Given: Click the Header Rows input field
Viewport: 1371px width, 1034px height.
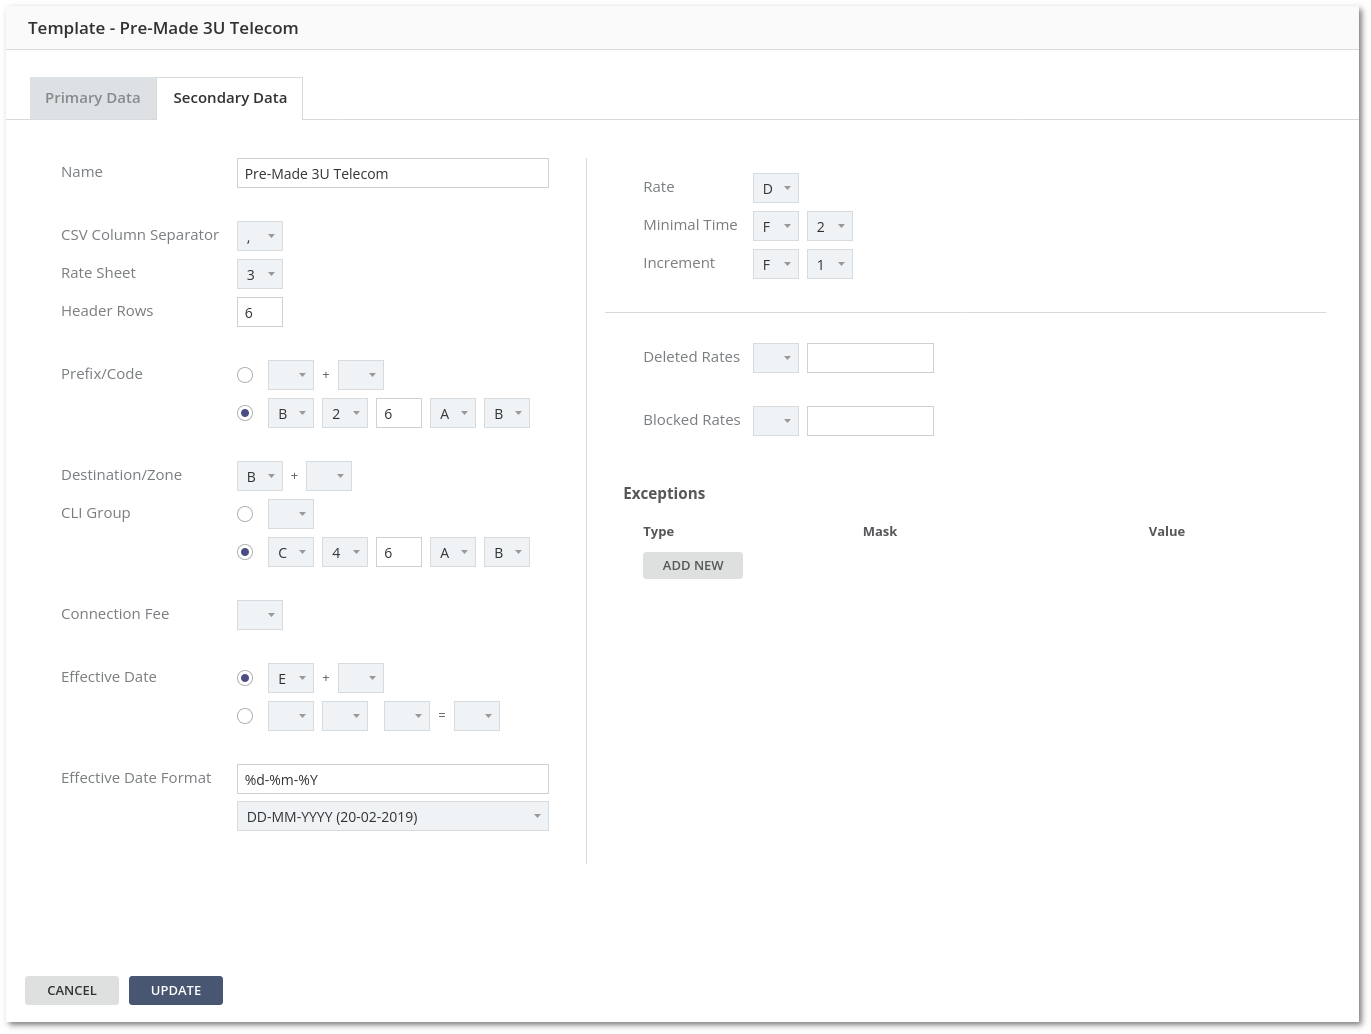Looking at the screenshot, I should [260, 313].
